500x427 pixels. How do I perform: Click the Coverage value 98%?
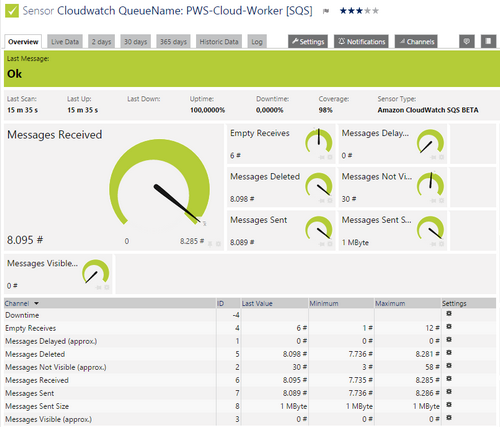(x=325, y=110)
